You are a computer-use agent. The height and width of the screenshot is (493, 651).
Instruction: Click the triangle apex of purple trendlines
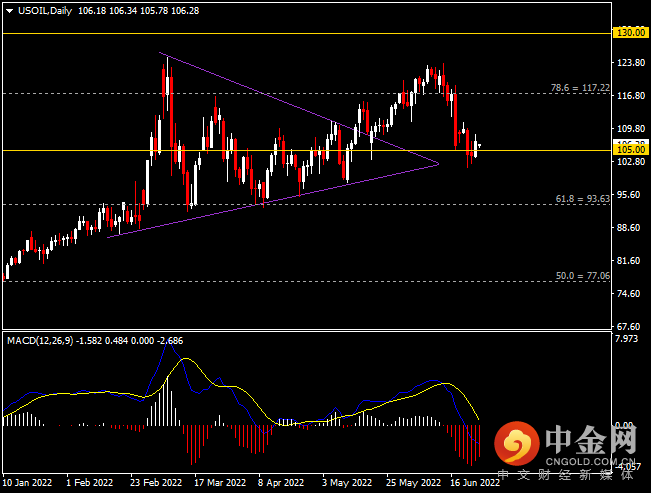pyautogui.click(x=438, y=164)
